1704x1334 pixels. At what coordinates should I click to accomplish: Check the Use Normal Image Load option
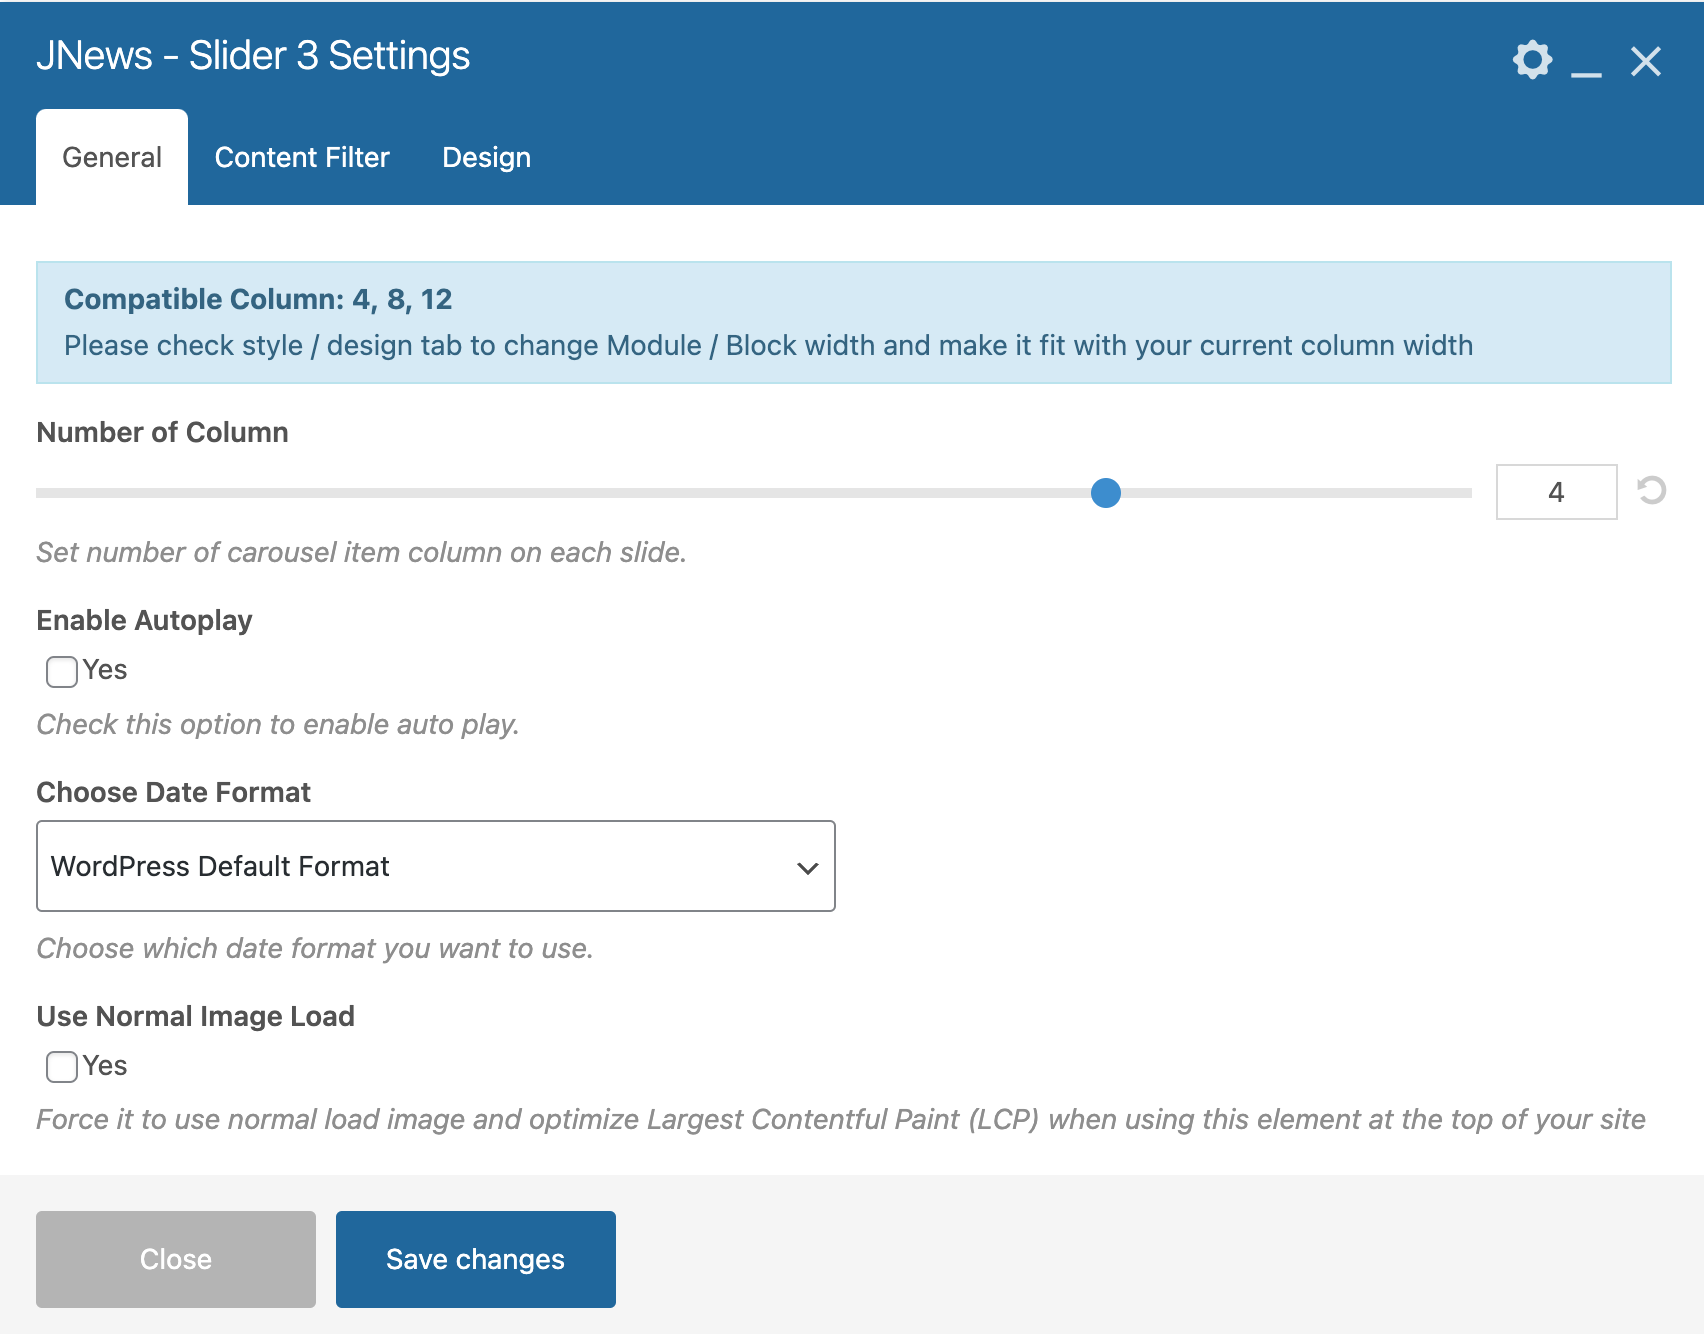(x=62, y=1067)
